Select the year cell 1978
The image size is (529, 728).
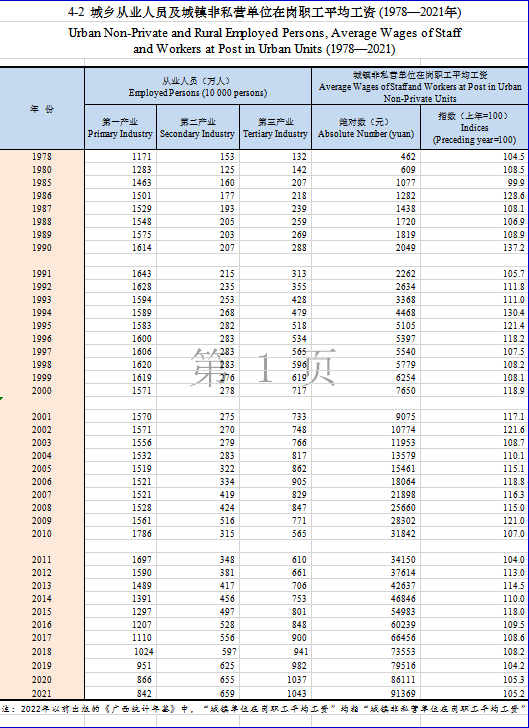[x=42, y=156]
